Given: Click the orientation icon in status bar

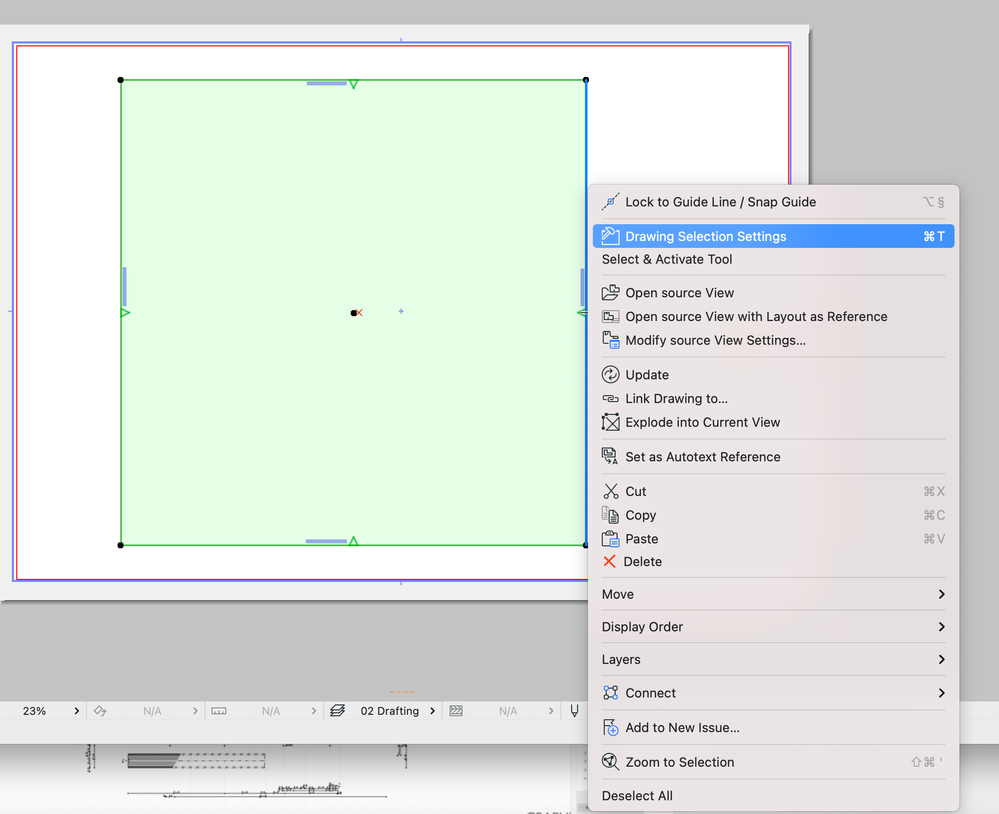Looking at the screenshot, I should click(x=100, y=711).
